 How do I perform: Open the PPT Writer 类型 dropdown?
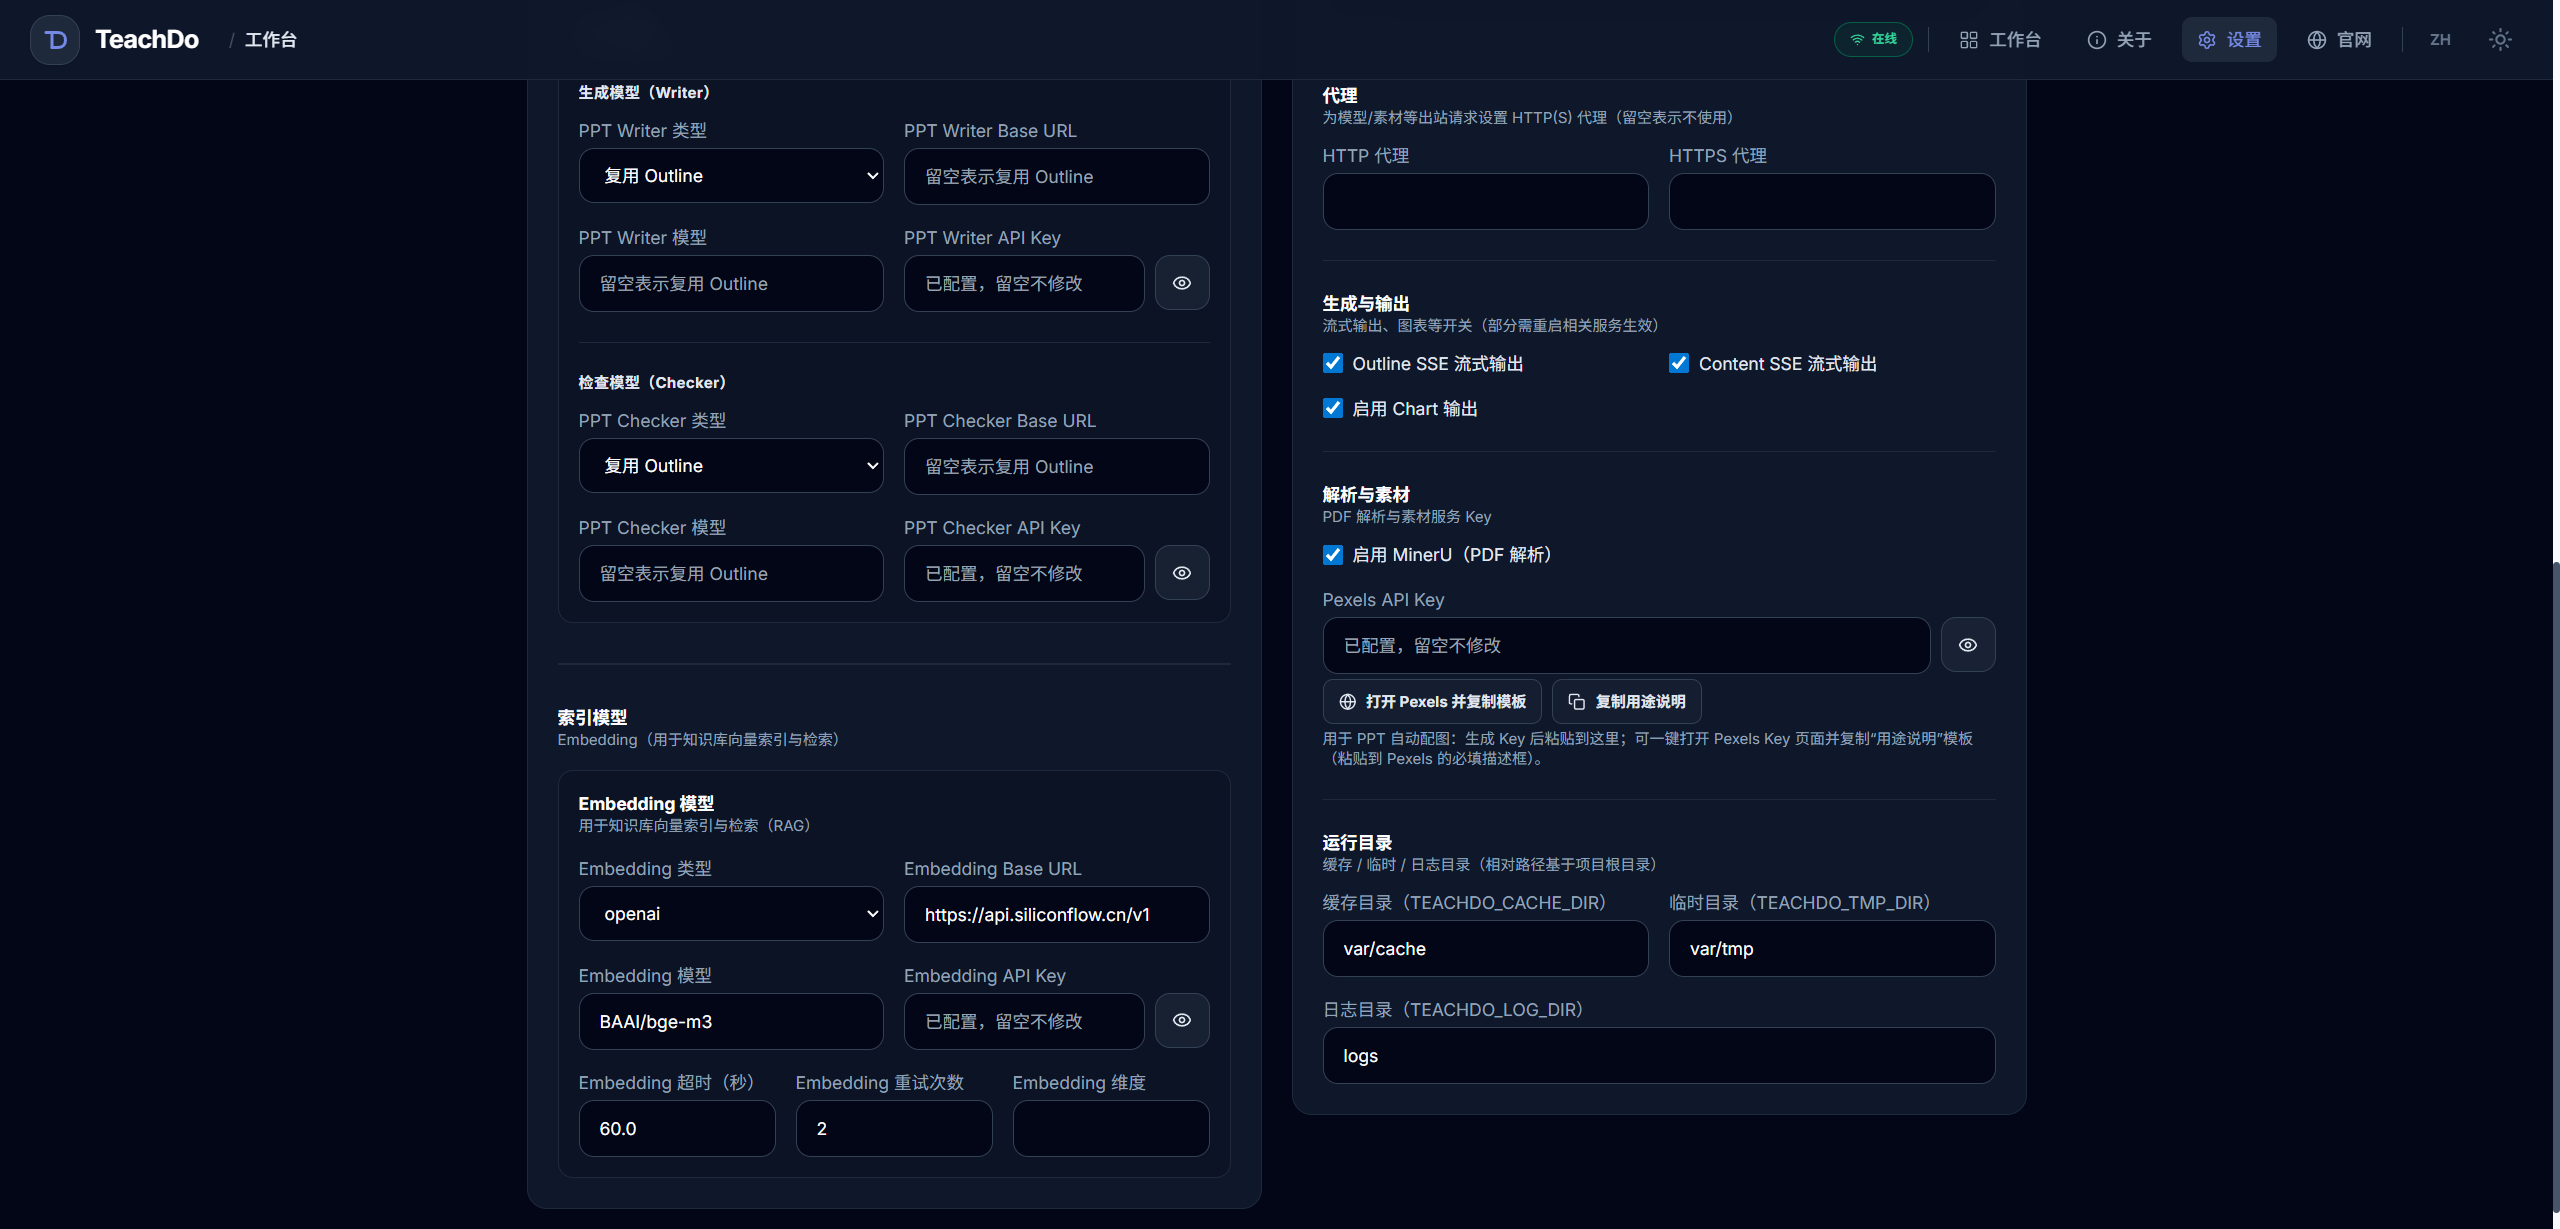pos(731,175)
